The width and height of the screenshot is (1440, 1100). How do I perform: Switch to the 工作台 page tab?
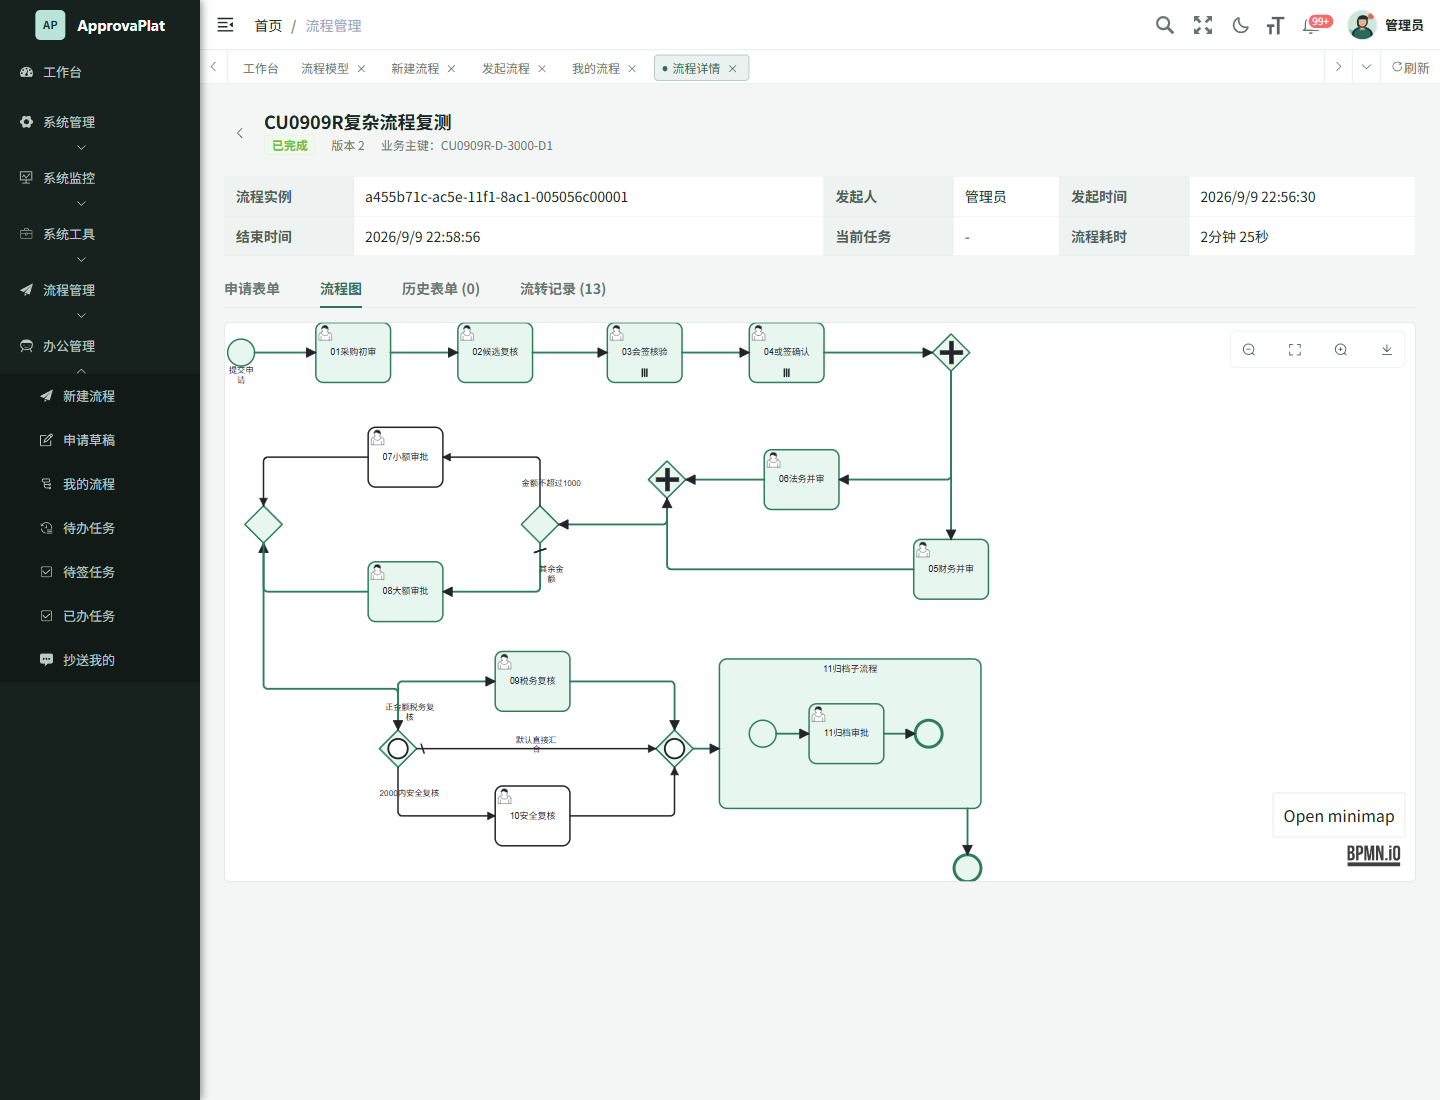[x=260, y=68]
